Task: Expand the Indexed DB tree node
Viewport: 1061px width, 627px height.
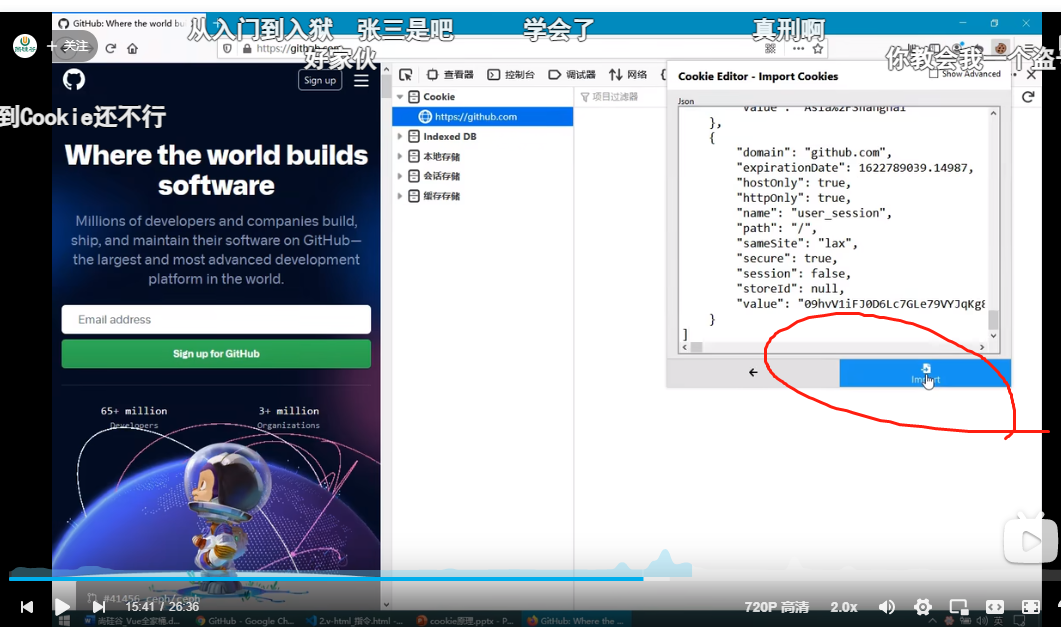Action: [x=400, y=137]
